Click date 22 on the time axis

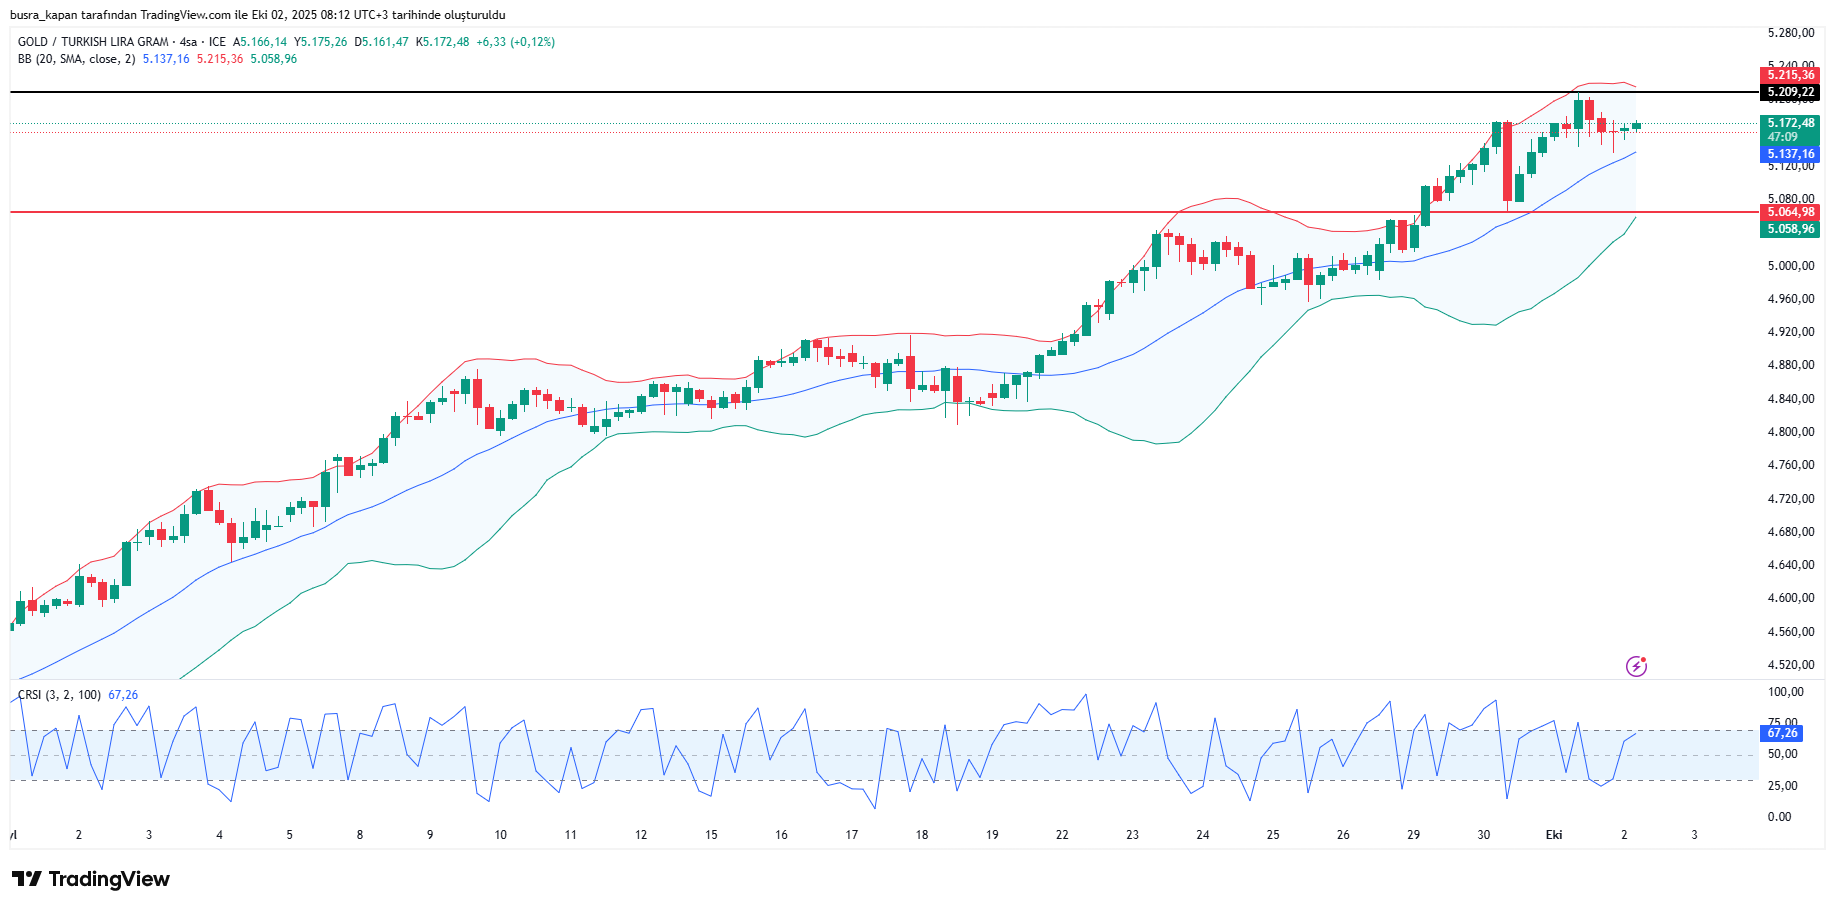tap(1062, 835)
